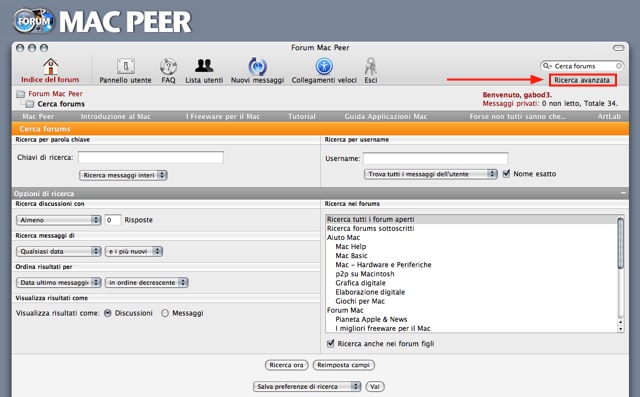Image resolution: width=640 pixels, height=397 pixels.
Task: Open the Almeno dropdown
Action: coord(58,220)
